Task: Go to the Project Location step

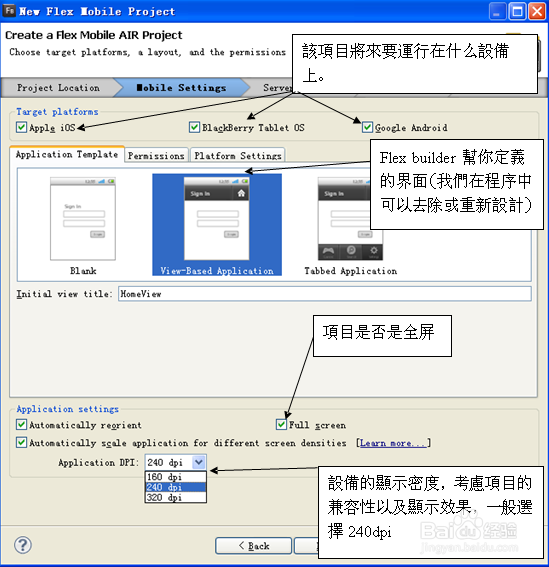Action: pos(58,88)
